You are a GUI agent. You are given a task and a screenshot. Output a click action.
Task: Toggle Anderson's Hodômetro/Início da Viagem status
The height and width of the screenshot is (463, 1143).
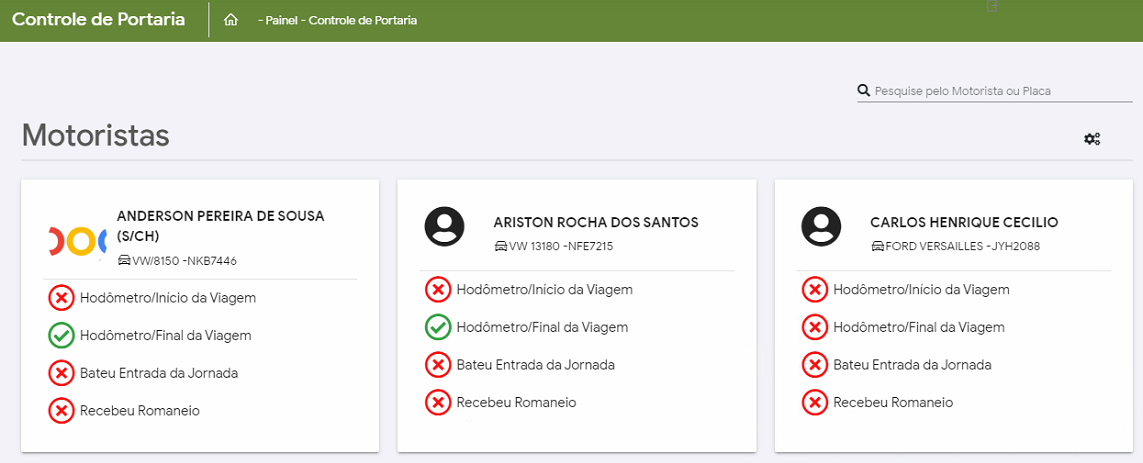click(x=61, y=298)
